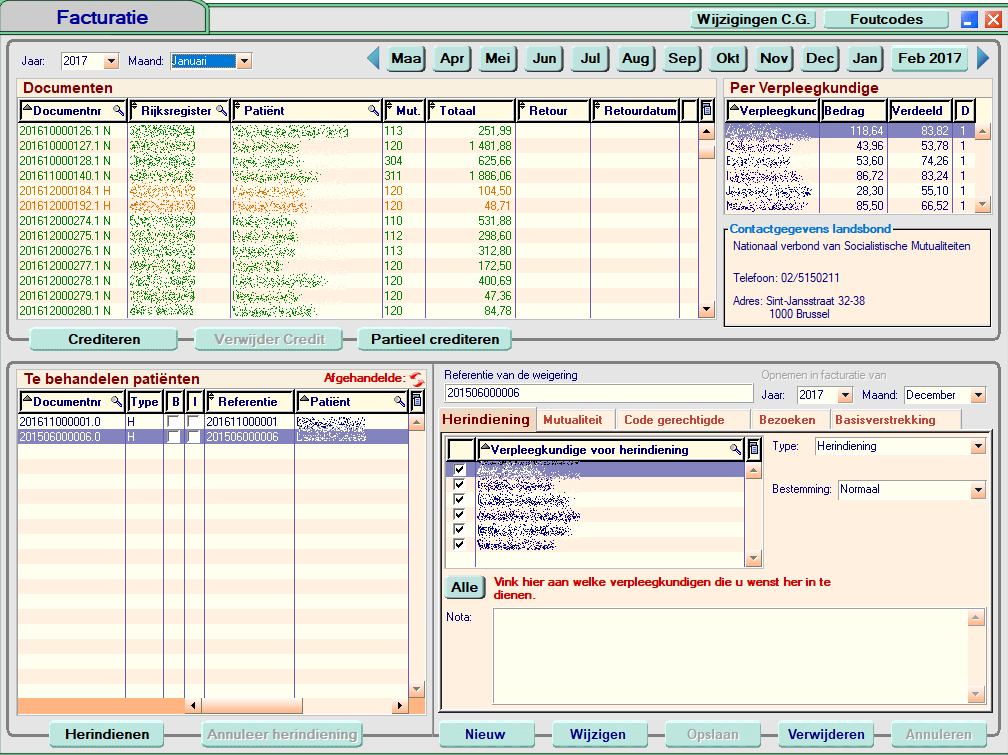
Task: Open the Bestemming dropdown set to Normaal
Action: coord(977,490)
